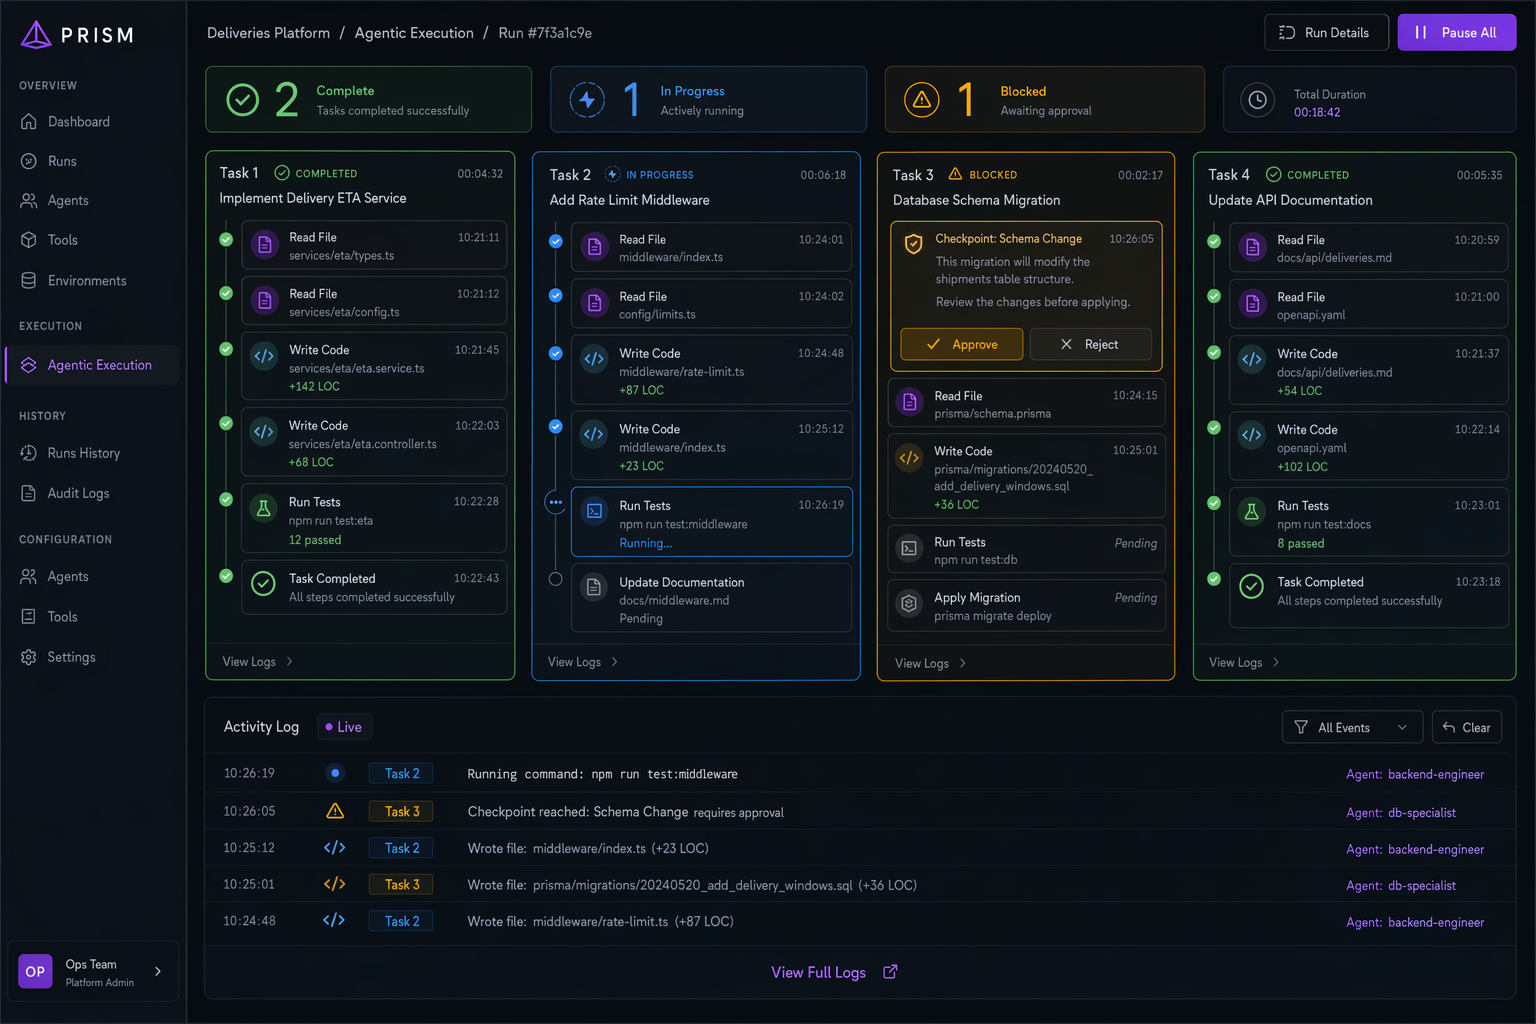Click Task 3 BLOCKED status badge

tap(982, 174)
